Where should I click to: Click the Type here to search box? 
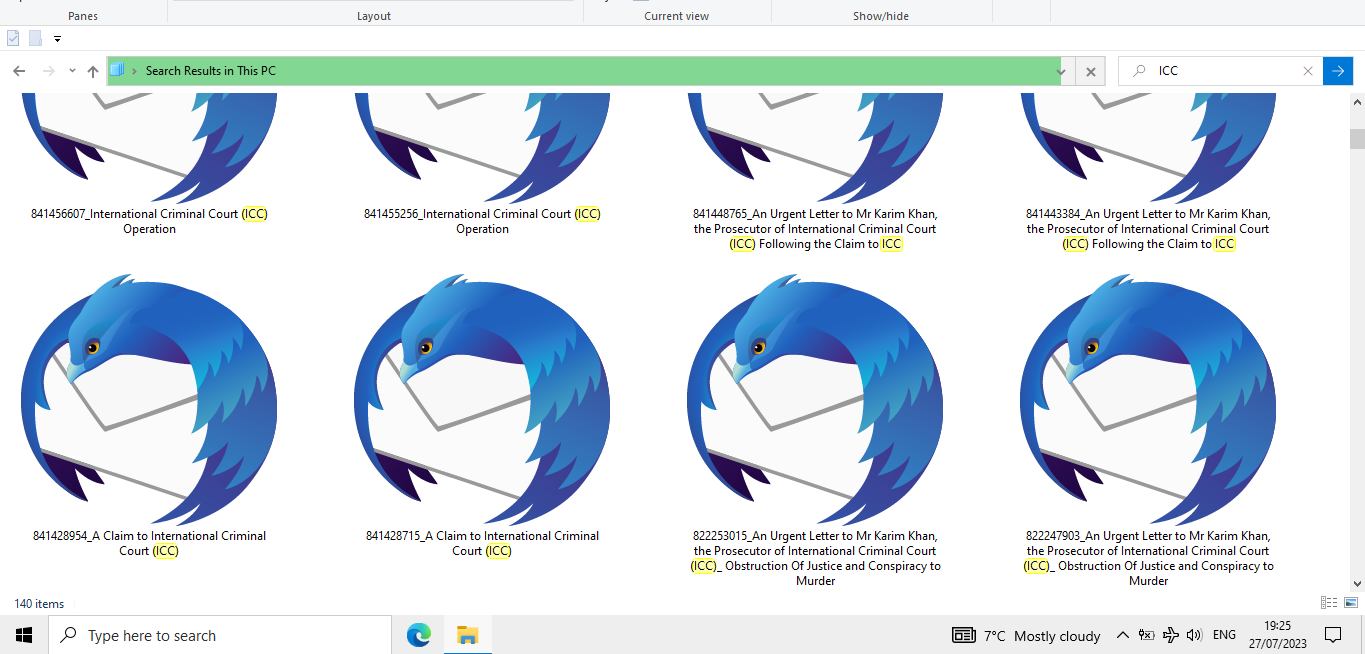tap(220, 635)
